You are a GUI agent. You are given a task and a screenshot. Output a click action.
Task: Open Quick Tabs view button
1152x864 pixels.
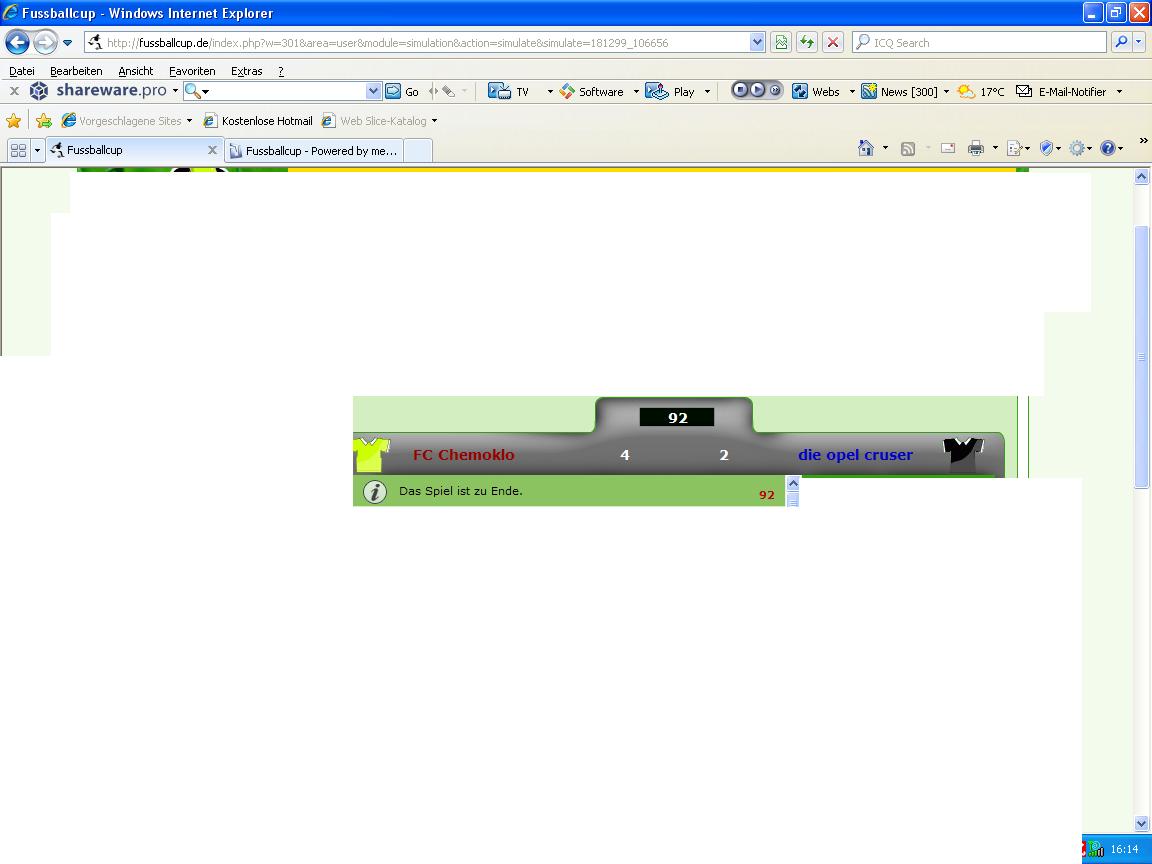(18, 150)
